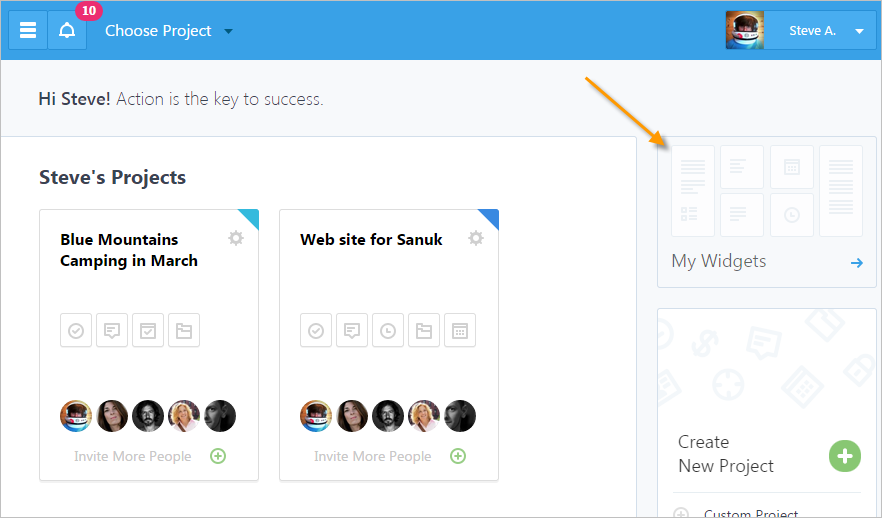Screen dimensions: 882x518
Task: Open time tracking clock icon in Sanuk card
Action: [388, 330]
